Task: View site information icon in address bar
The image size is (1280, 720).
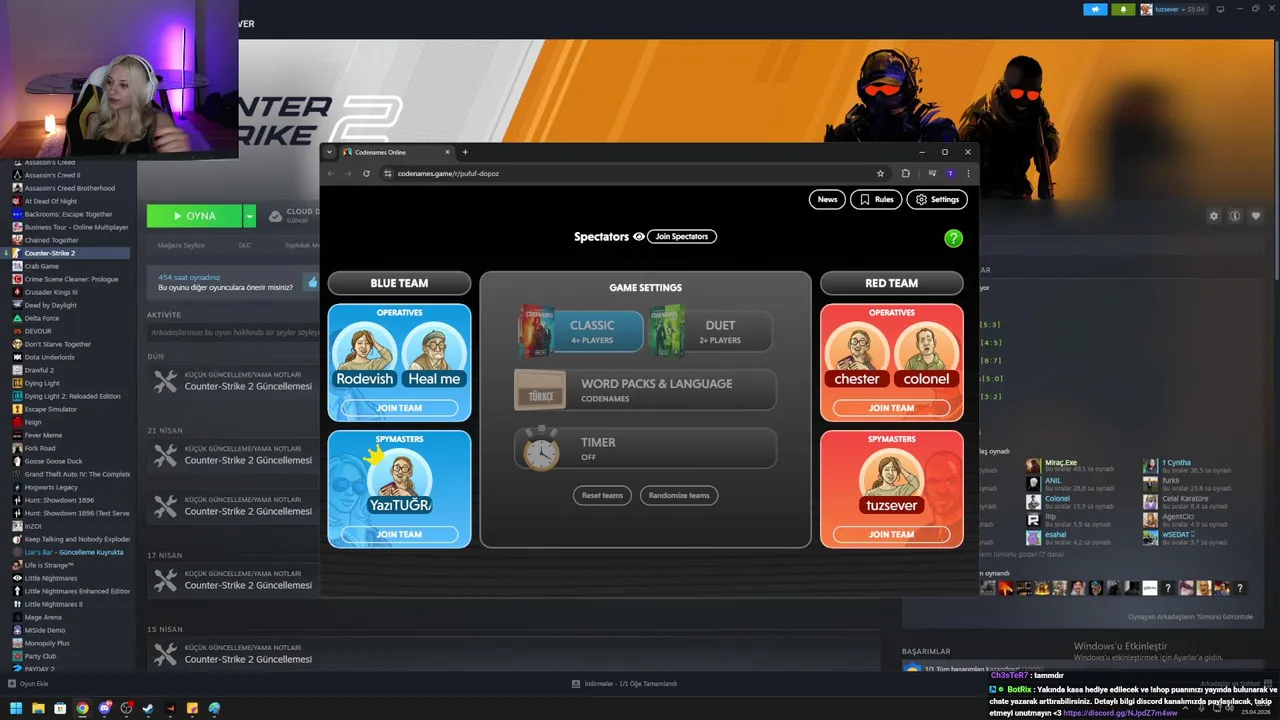Action: click(388, 173)
